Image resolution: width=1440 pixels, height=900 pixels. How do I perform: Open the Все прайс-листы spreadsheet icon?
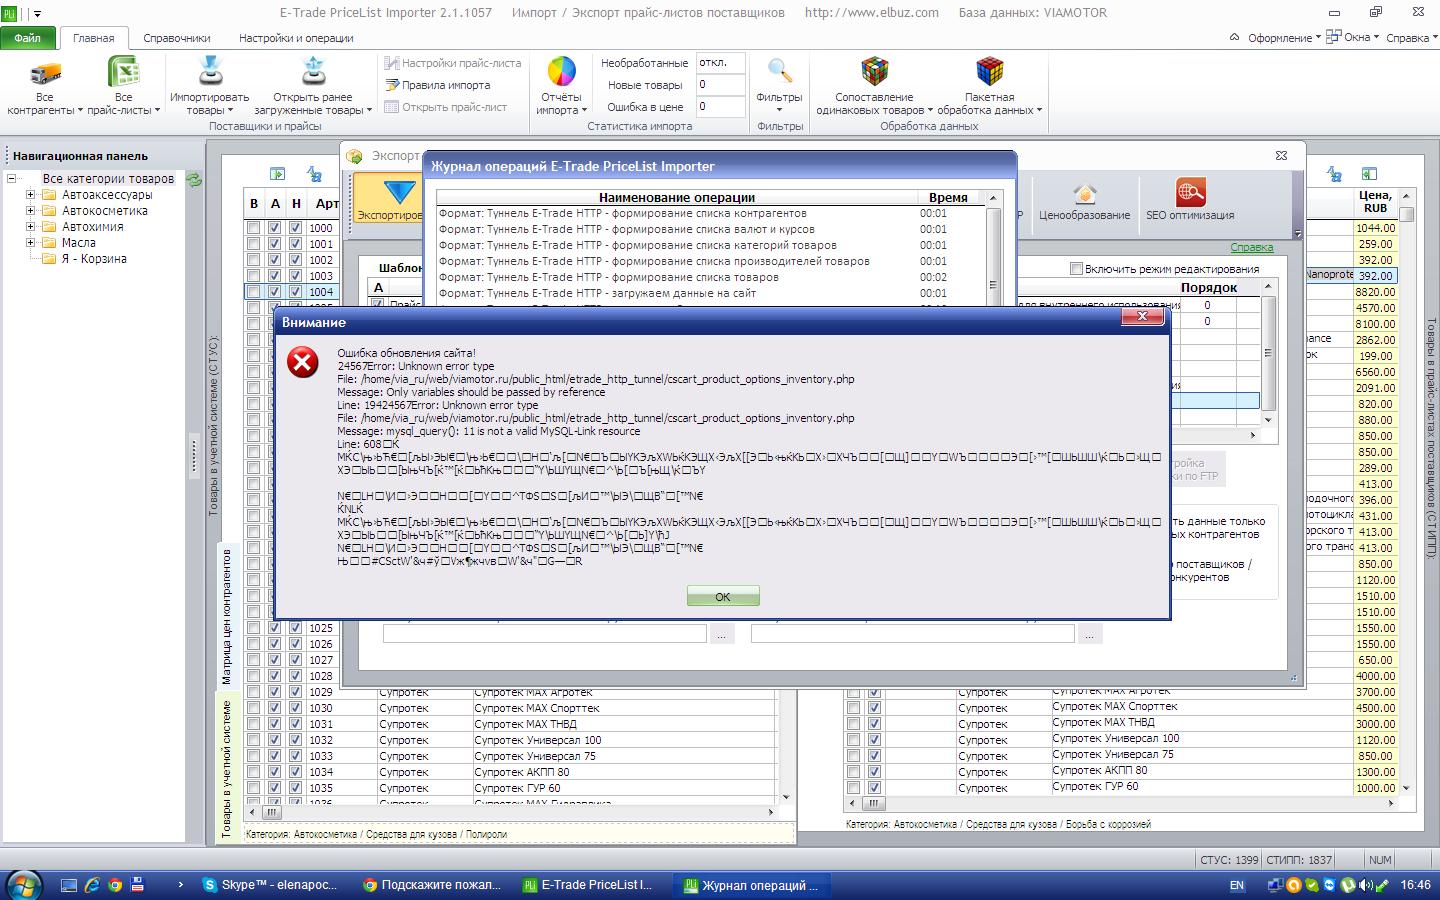pos(123,73)
